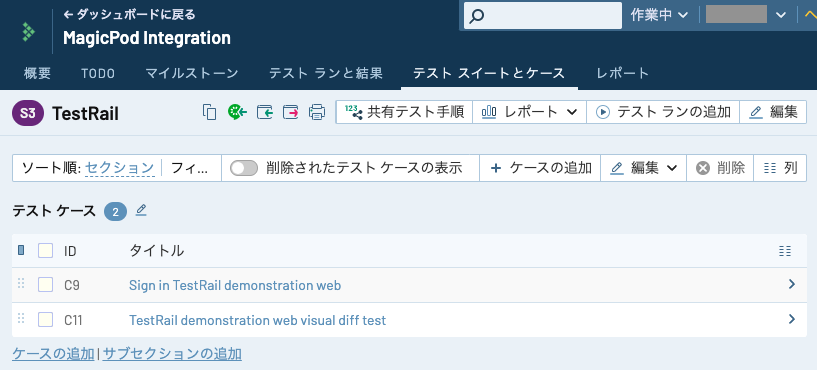Check the select-all checkbox in header
The width and height of the screenshot is (817, 370).
click(45, 251)
